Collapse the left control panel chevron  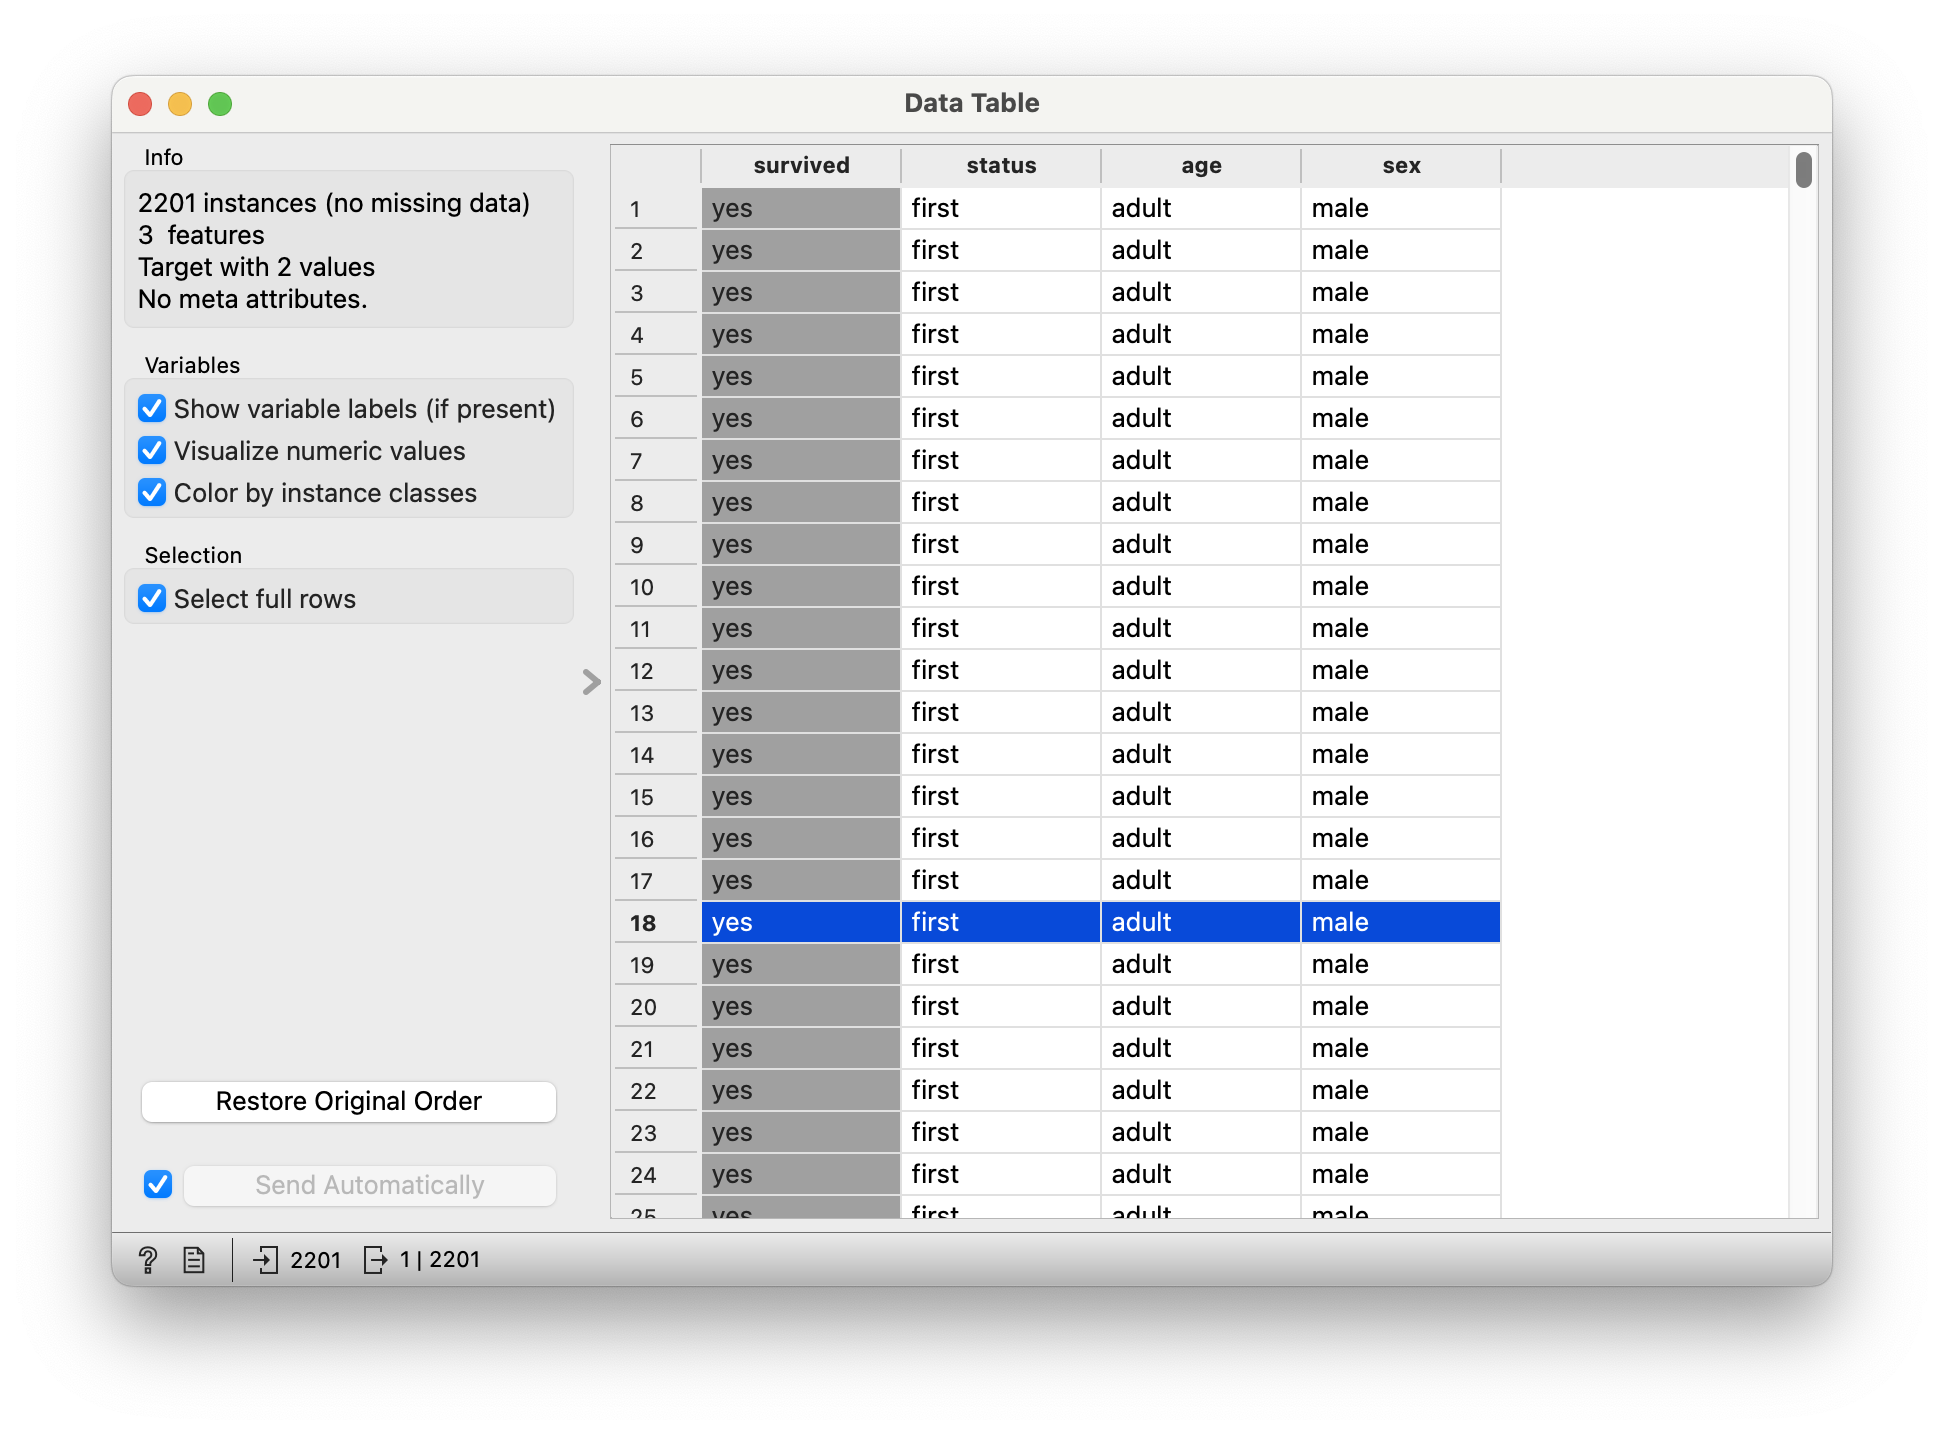click(x=591, y=682)
